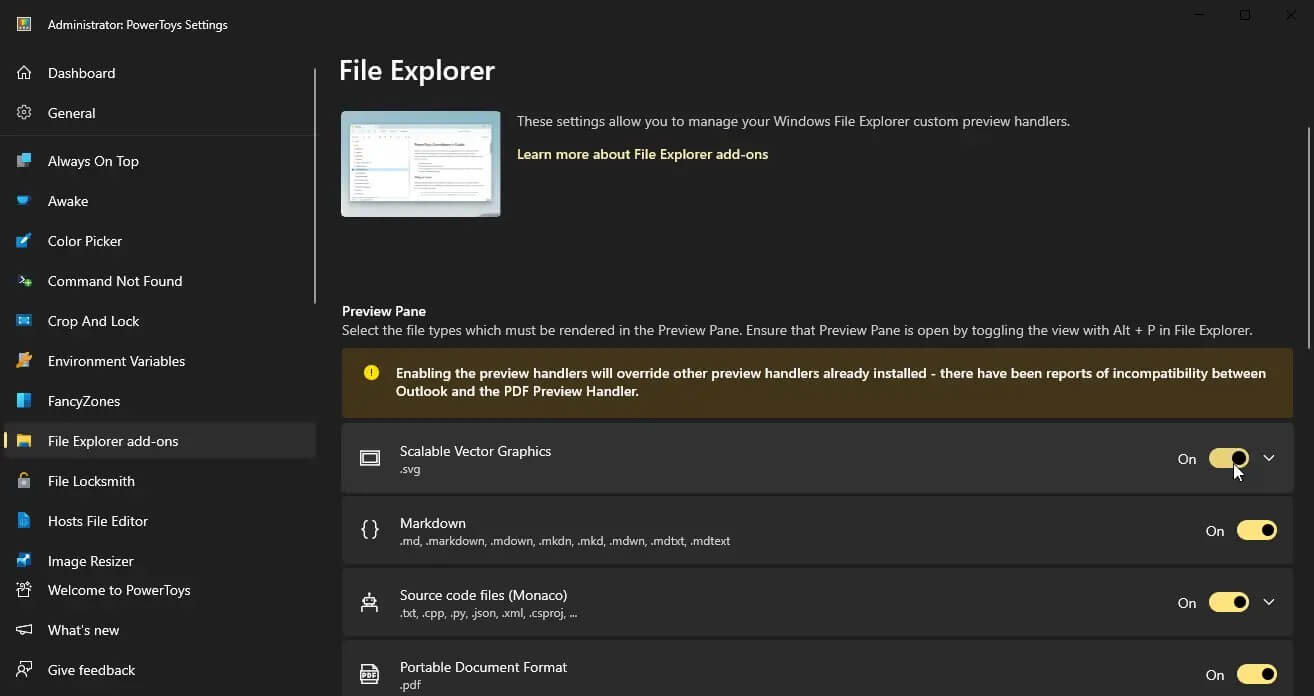Image resolution: width=1314 pixels, height=696 pixels.
Task: Click the Markdown curly braces icon
Action: tap(370, 530)
